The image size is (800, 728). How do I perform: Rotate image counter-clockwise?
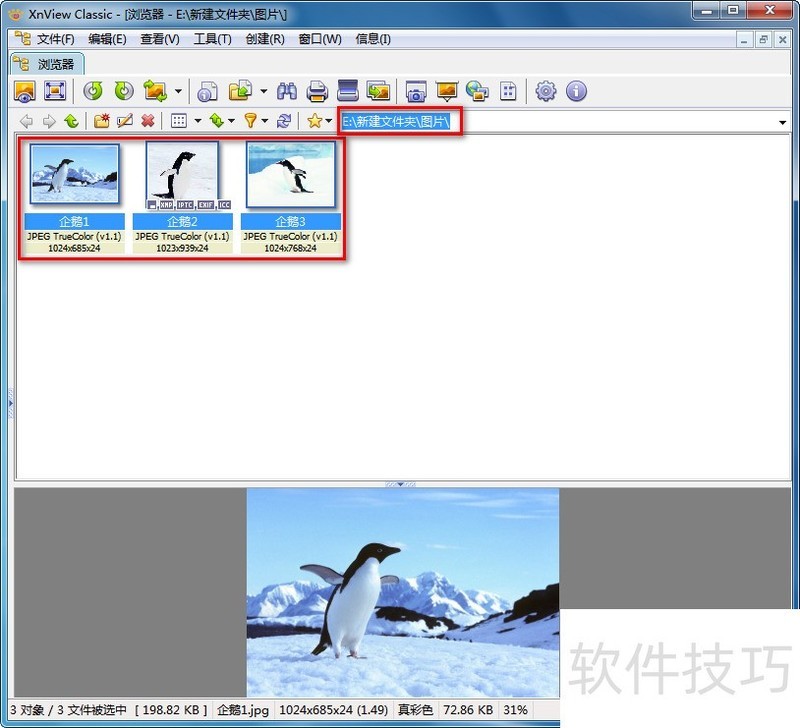point(93,92)
